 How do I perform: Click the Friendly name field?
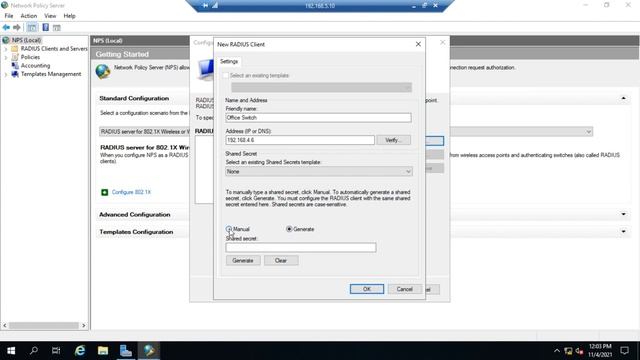[318, 118]
